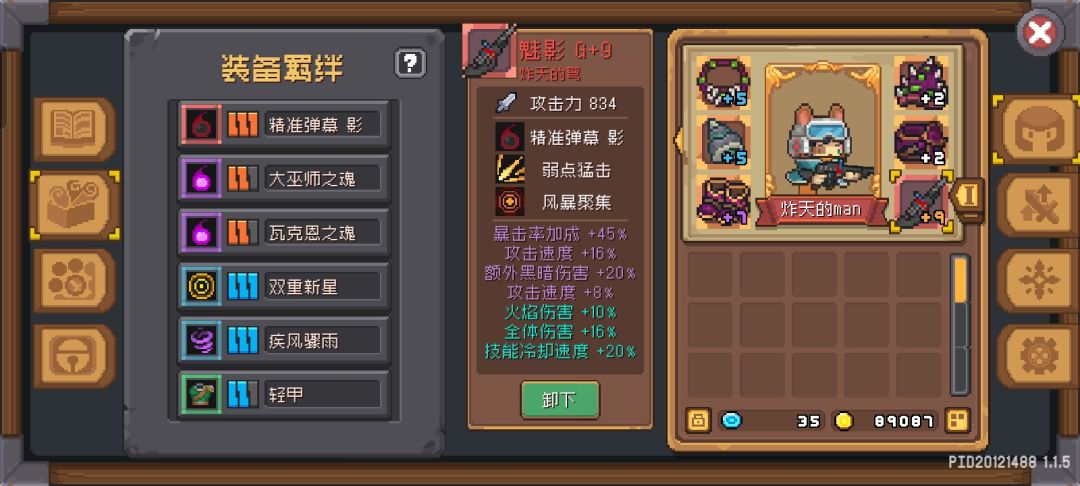Click the inventory sort grid icon
Viewport: 1080px width, 486px height.
[957, 419]
